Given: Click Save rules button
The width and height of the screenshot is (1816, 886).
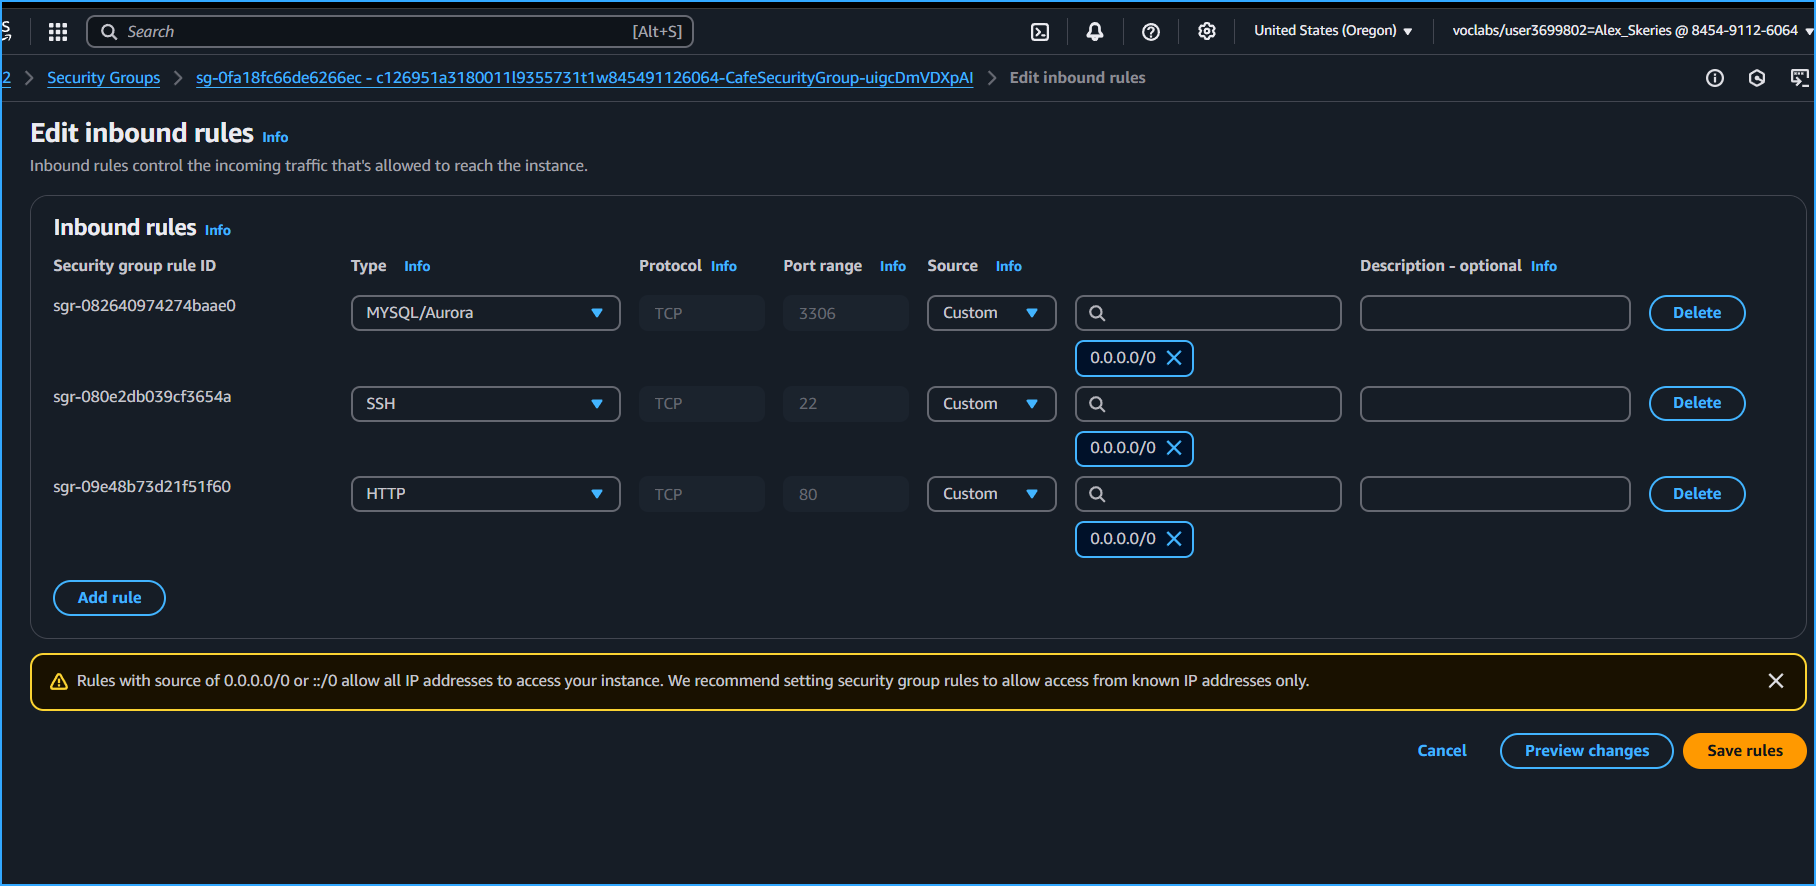Looking at the screenshot, I should pos(1744,751).
